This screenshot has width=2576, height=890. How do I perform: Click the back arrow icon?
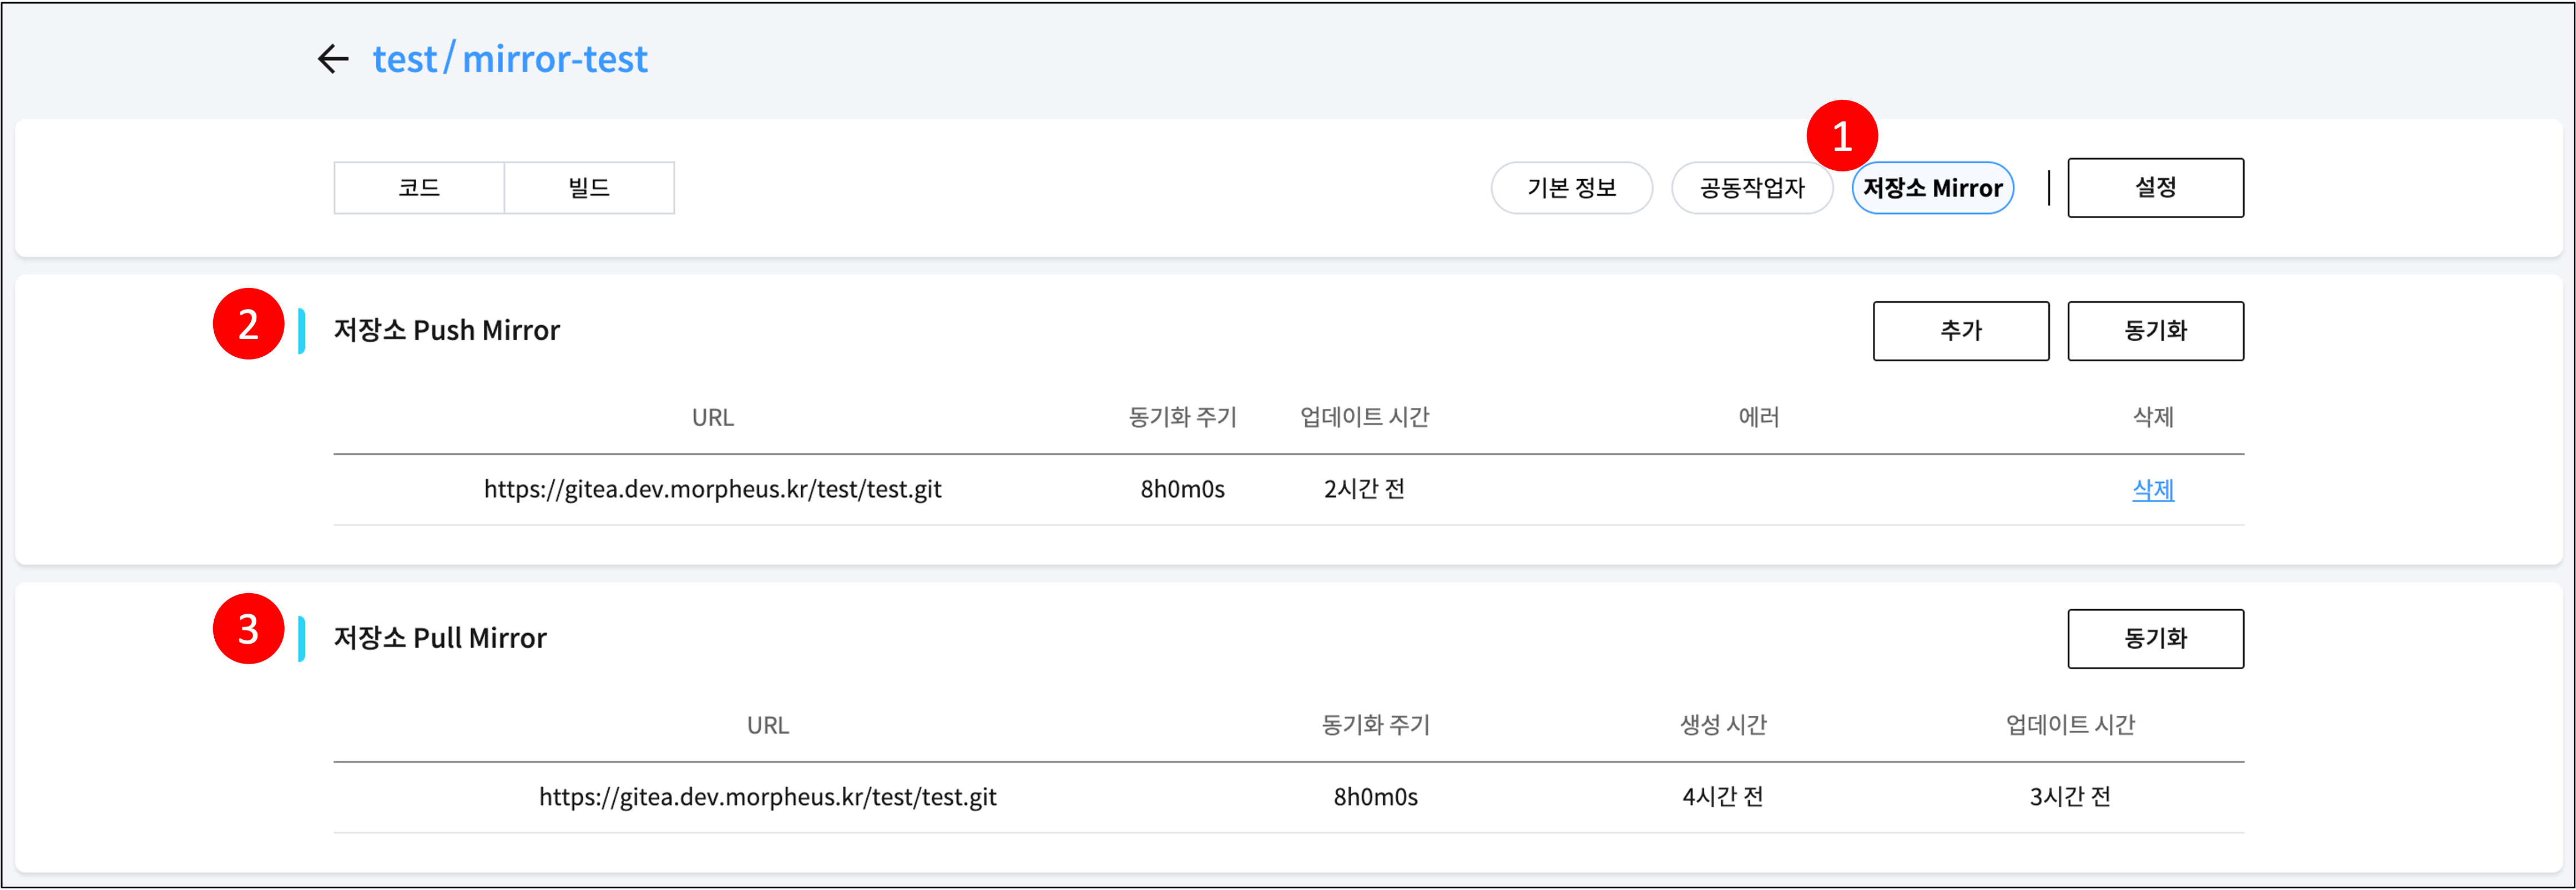click(x=333, y=59)
